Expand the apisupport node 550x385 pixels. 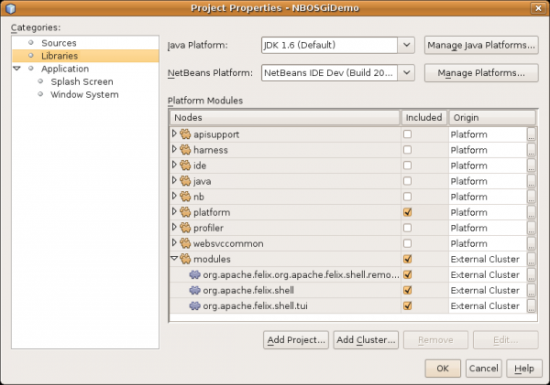click(174, 134)
